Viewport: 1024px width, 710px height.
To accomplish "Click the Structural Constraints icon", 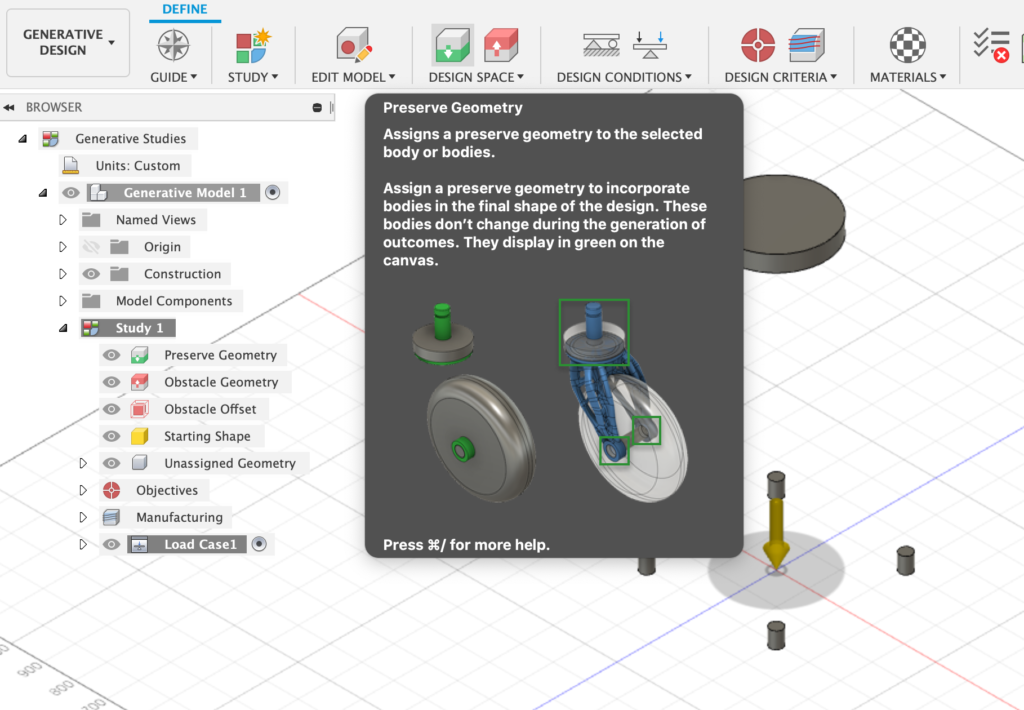I will [602, 45].
